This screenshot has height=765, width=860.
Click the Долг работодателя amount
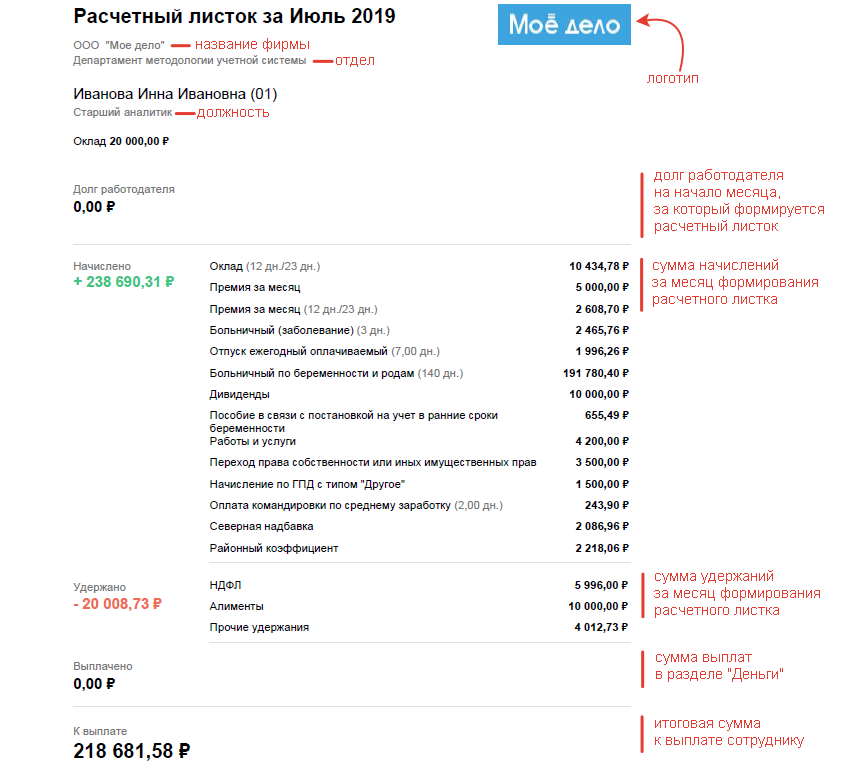pyautogui.click(x=94, y=208)
